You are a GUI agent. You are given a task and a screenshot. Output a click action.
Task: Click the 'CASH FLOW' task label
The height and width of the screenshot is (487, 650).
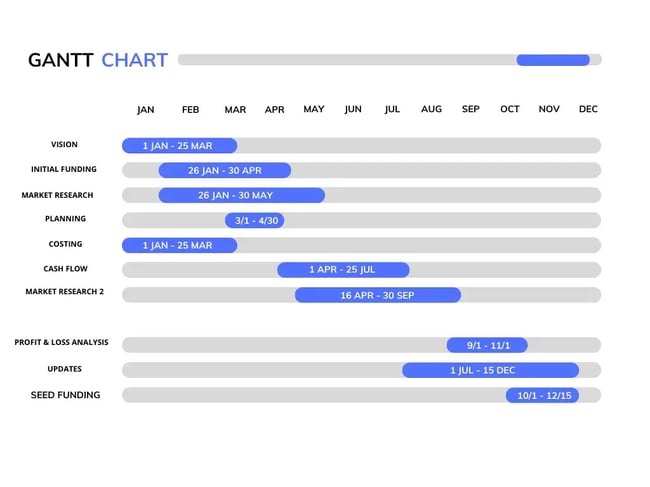[x=64, y=268]
